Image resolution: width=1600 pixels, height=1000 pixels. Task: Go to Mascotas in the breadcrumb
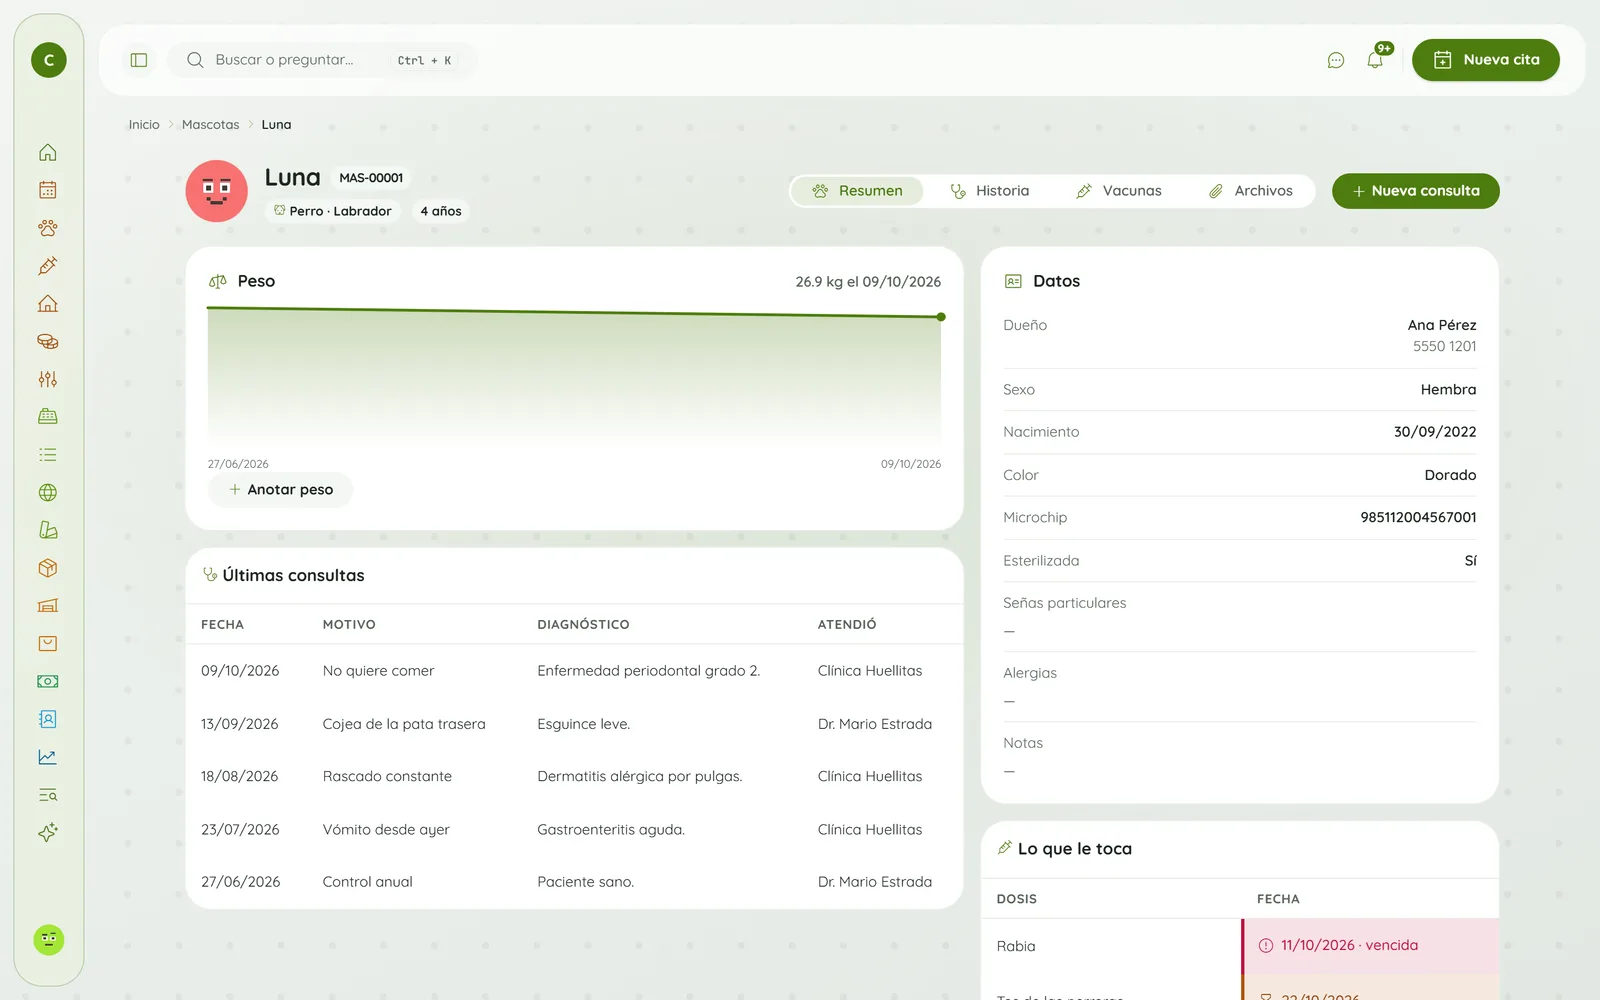coord(211,125)
